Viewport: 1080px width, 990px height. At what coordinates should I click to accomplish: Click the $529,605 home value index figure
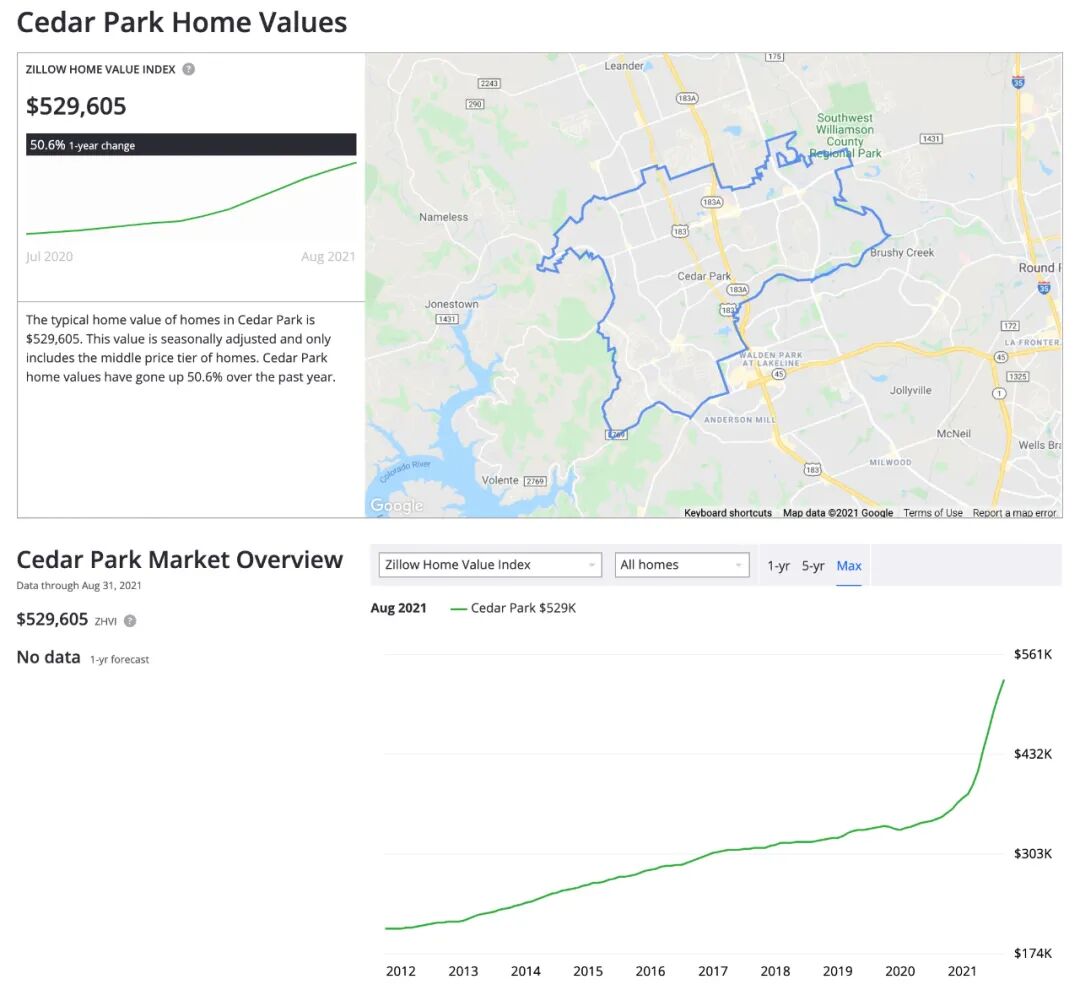(x=76, y=106)
